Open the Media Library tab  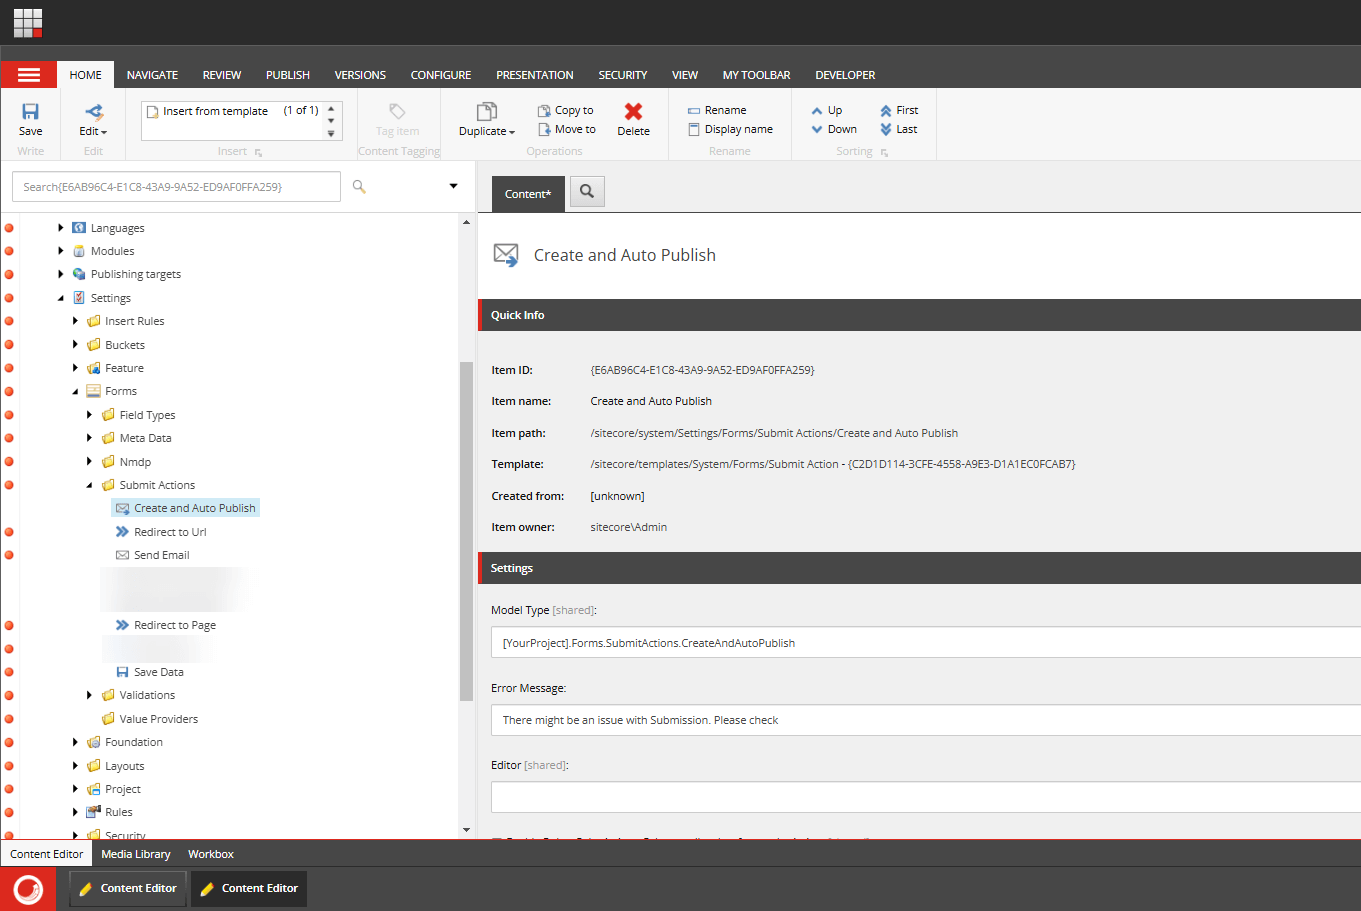pyautogui.click(x=136, y=854)
